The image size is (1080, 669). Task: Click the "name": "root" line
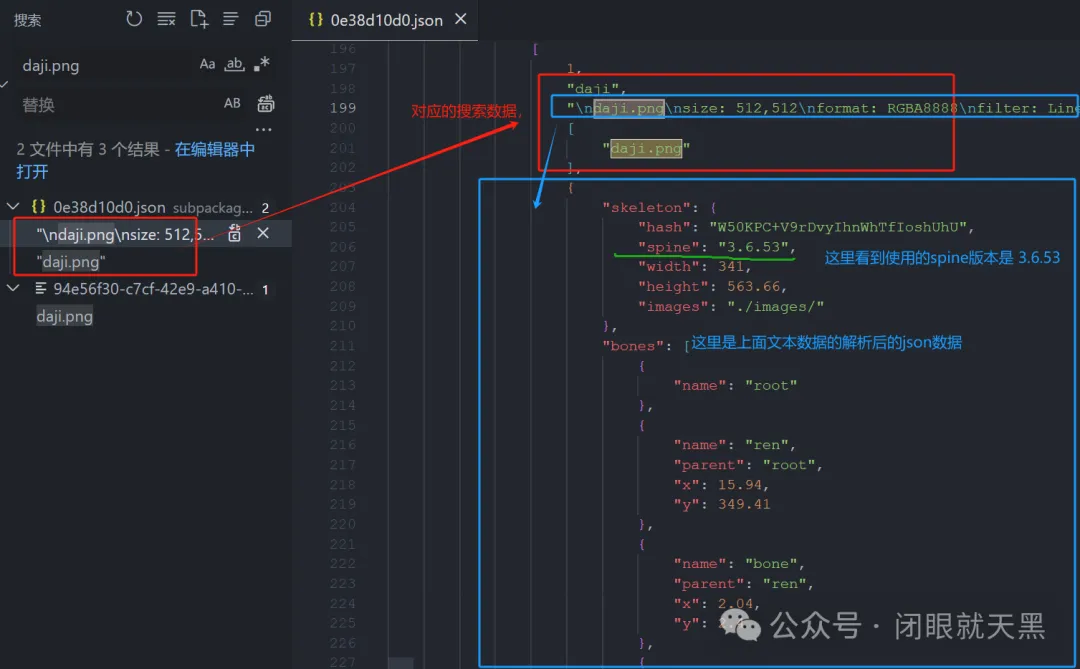(735, 385)
